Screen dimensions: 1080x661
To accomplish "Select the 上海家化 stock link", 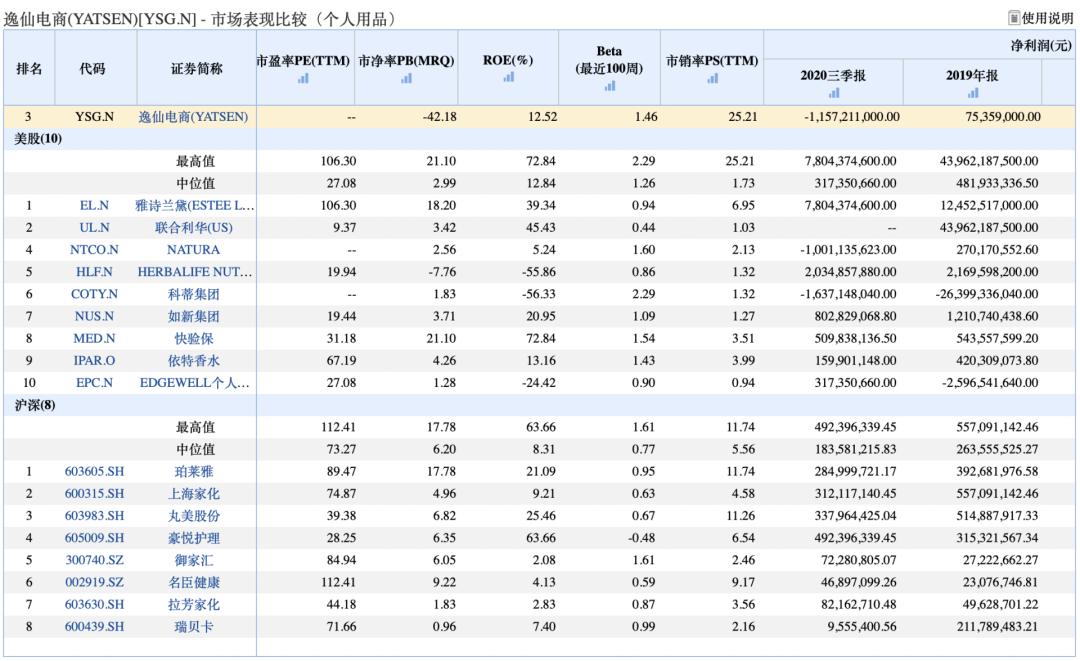I will [x=194, y=493].
